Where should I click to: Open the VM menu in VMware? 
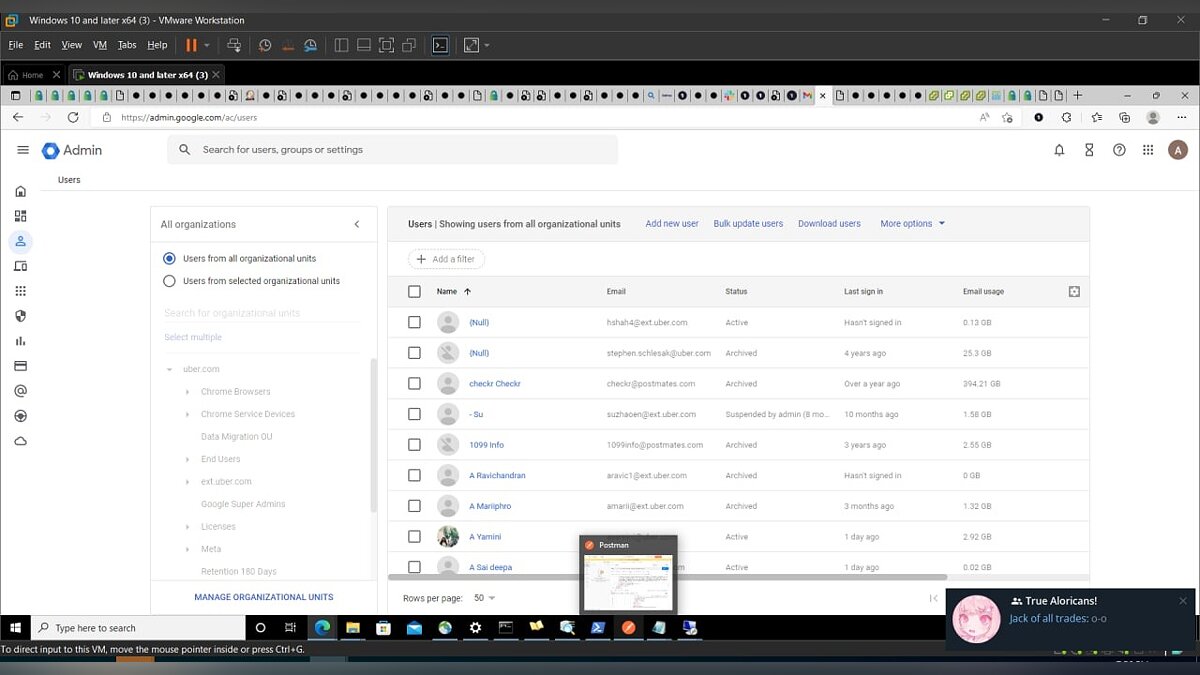click(x=100, y=45)
